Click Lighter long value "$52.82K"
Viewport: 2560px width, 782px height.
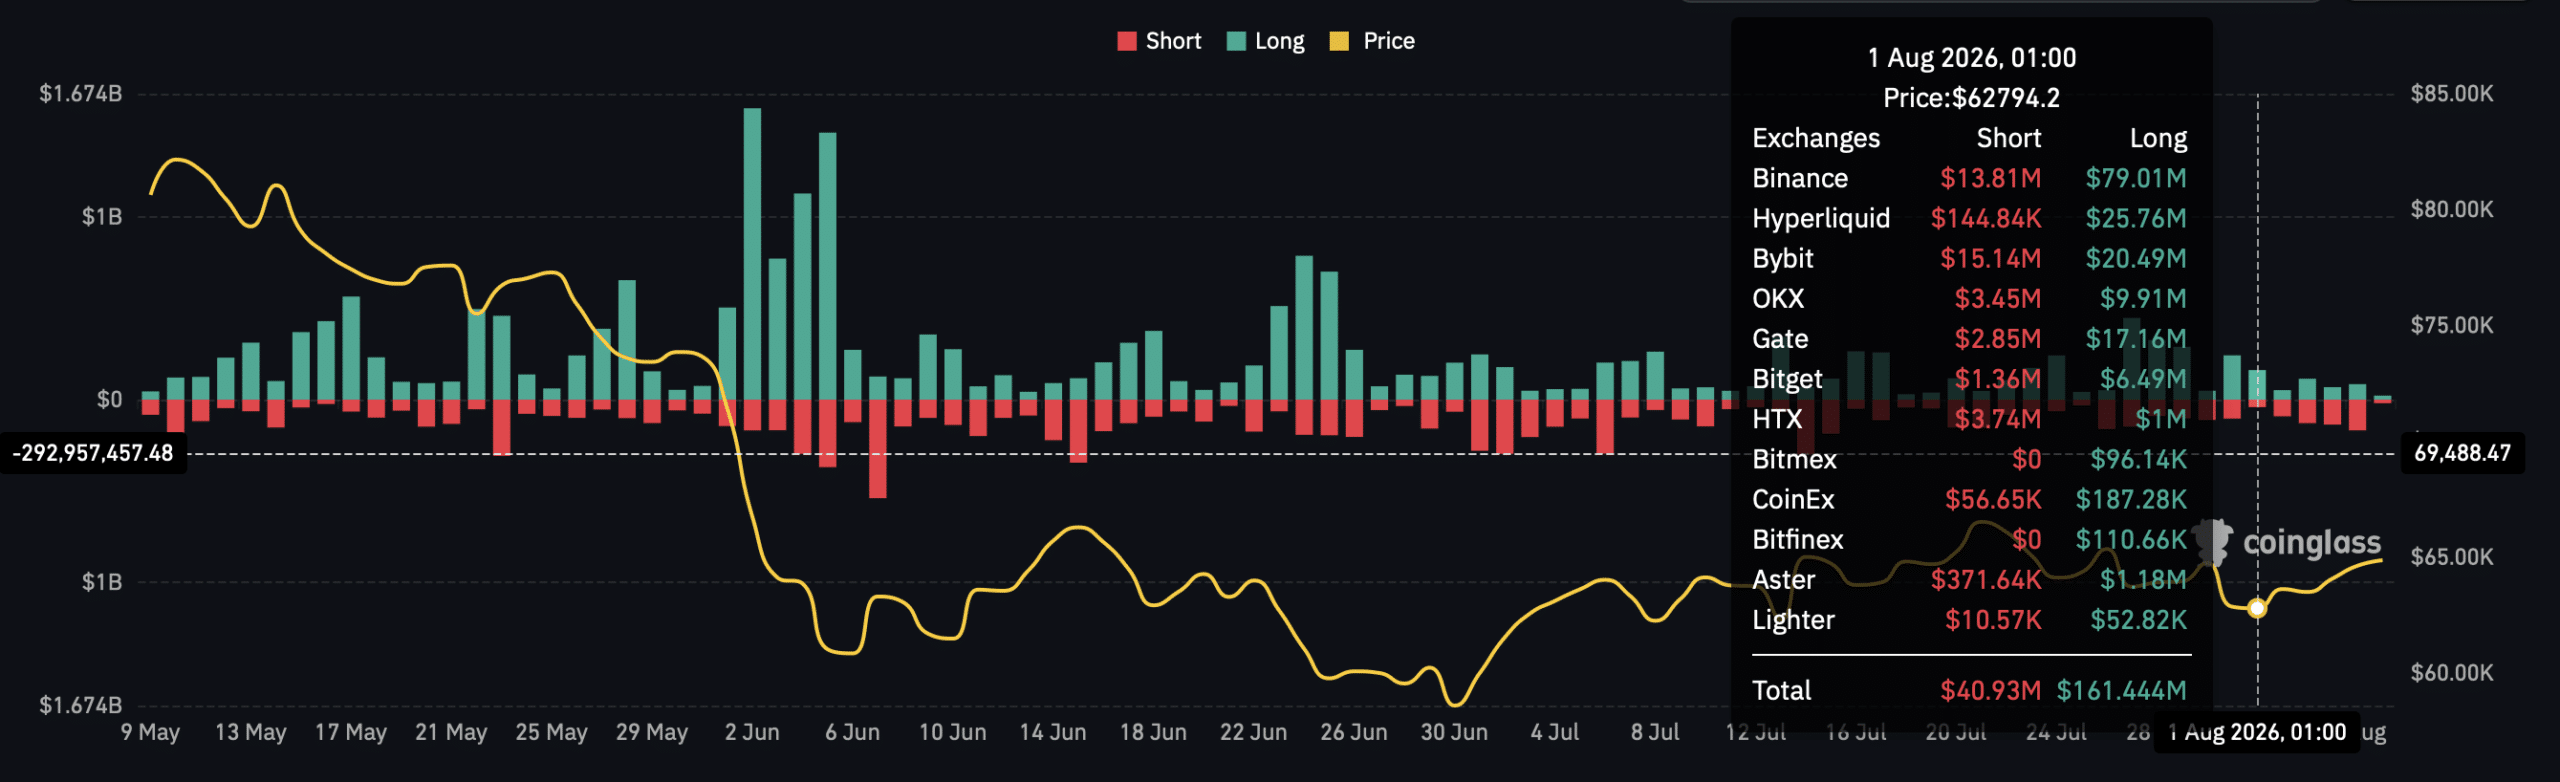coord(2138,620)
